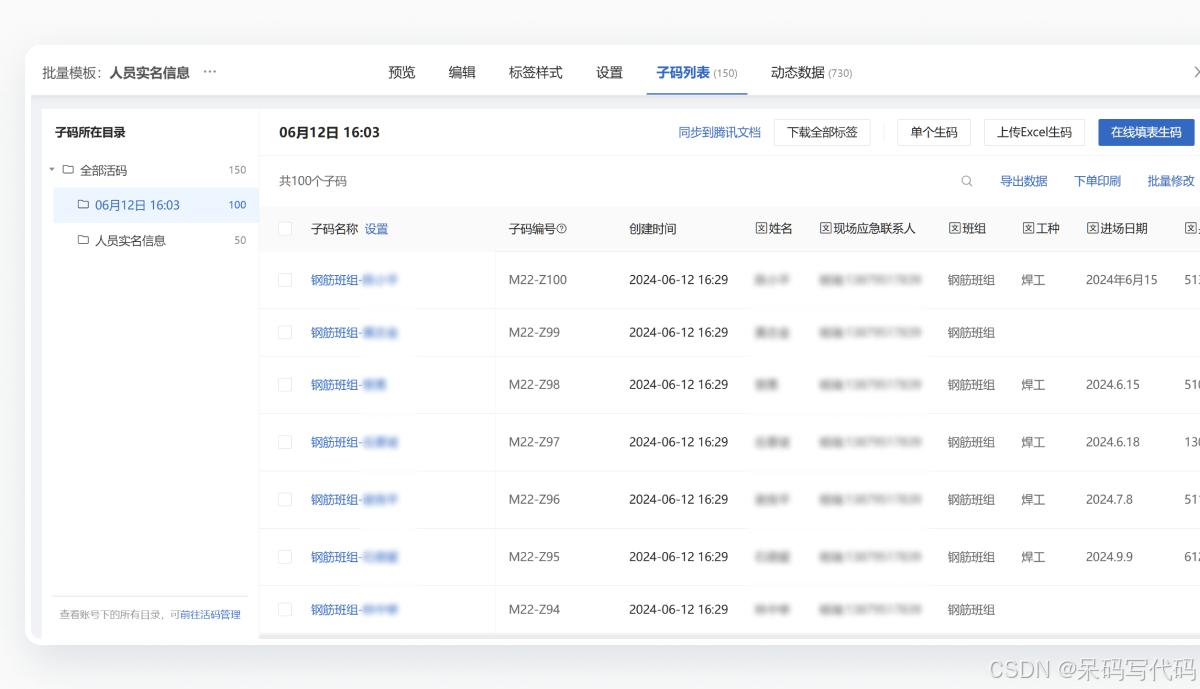Click the 2024.7.8 entry date cell
This screenshot has width=1200, height=689.
click(x=1109, y=499)
